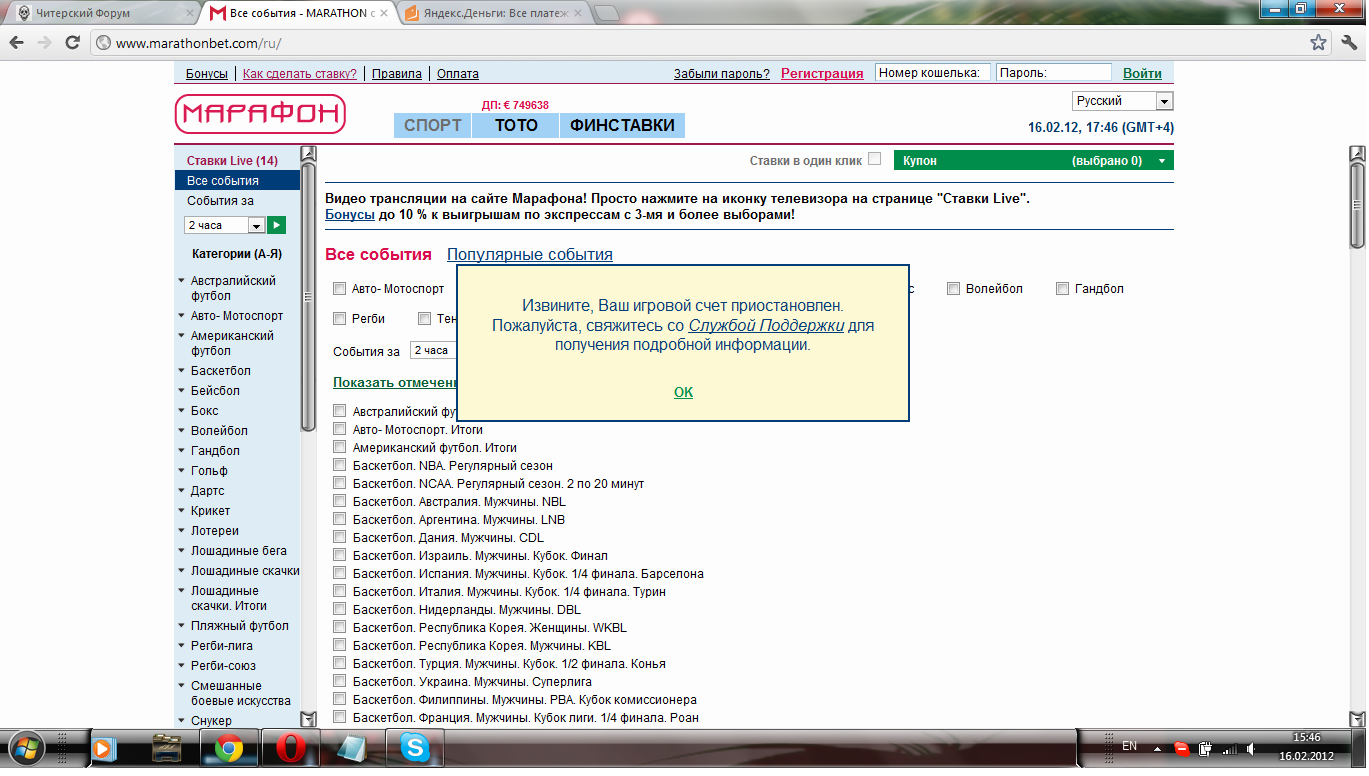Click the main page vertical scrollbar thumb
Image resolution: width=1369 pixels, height=776 pixels.
1357,203
